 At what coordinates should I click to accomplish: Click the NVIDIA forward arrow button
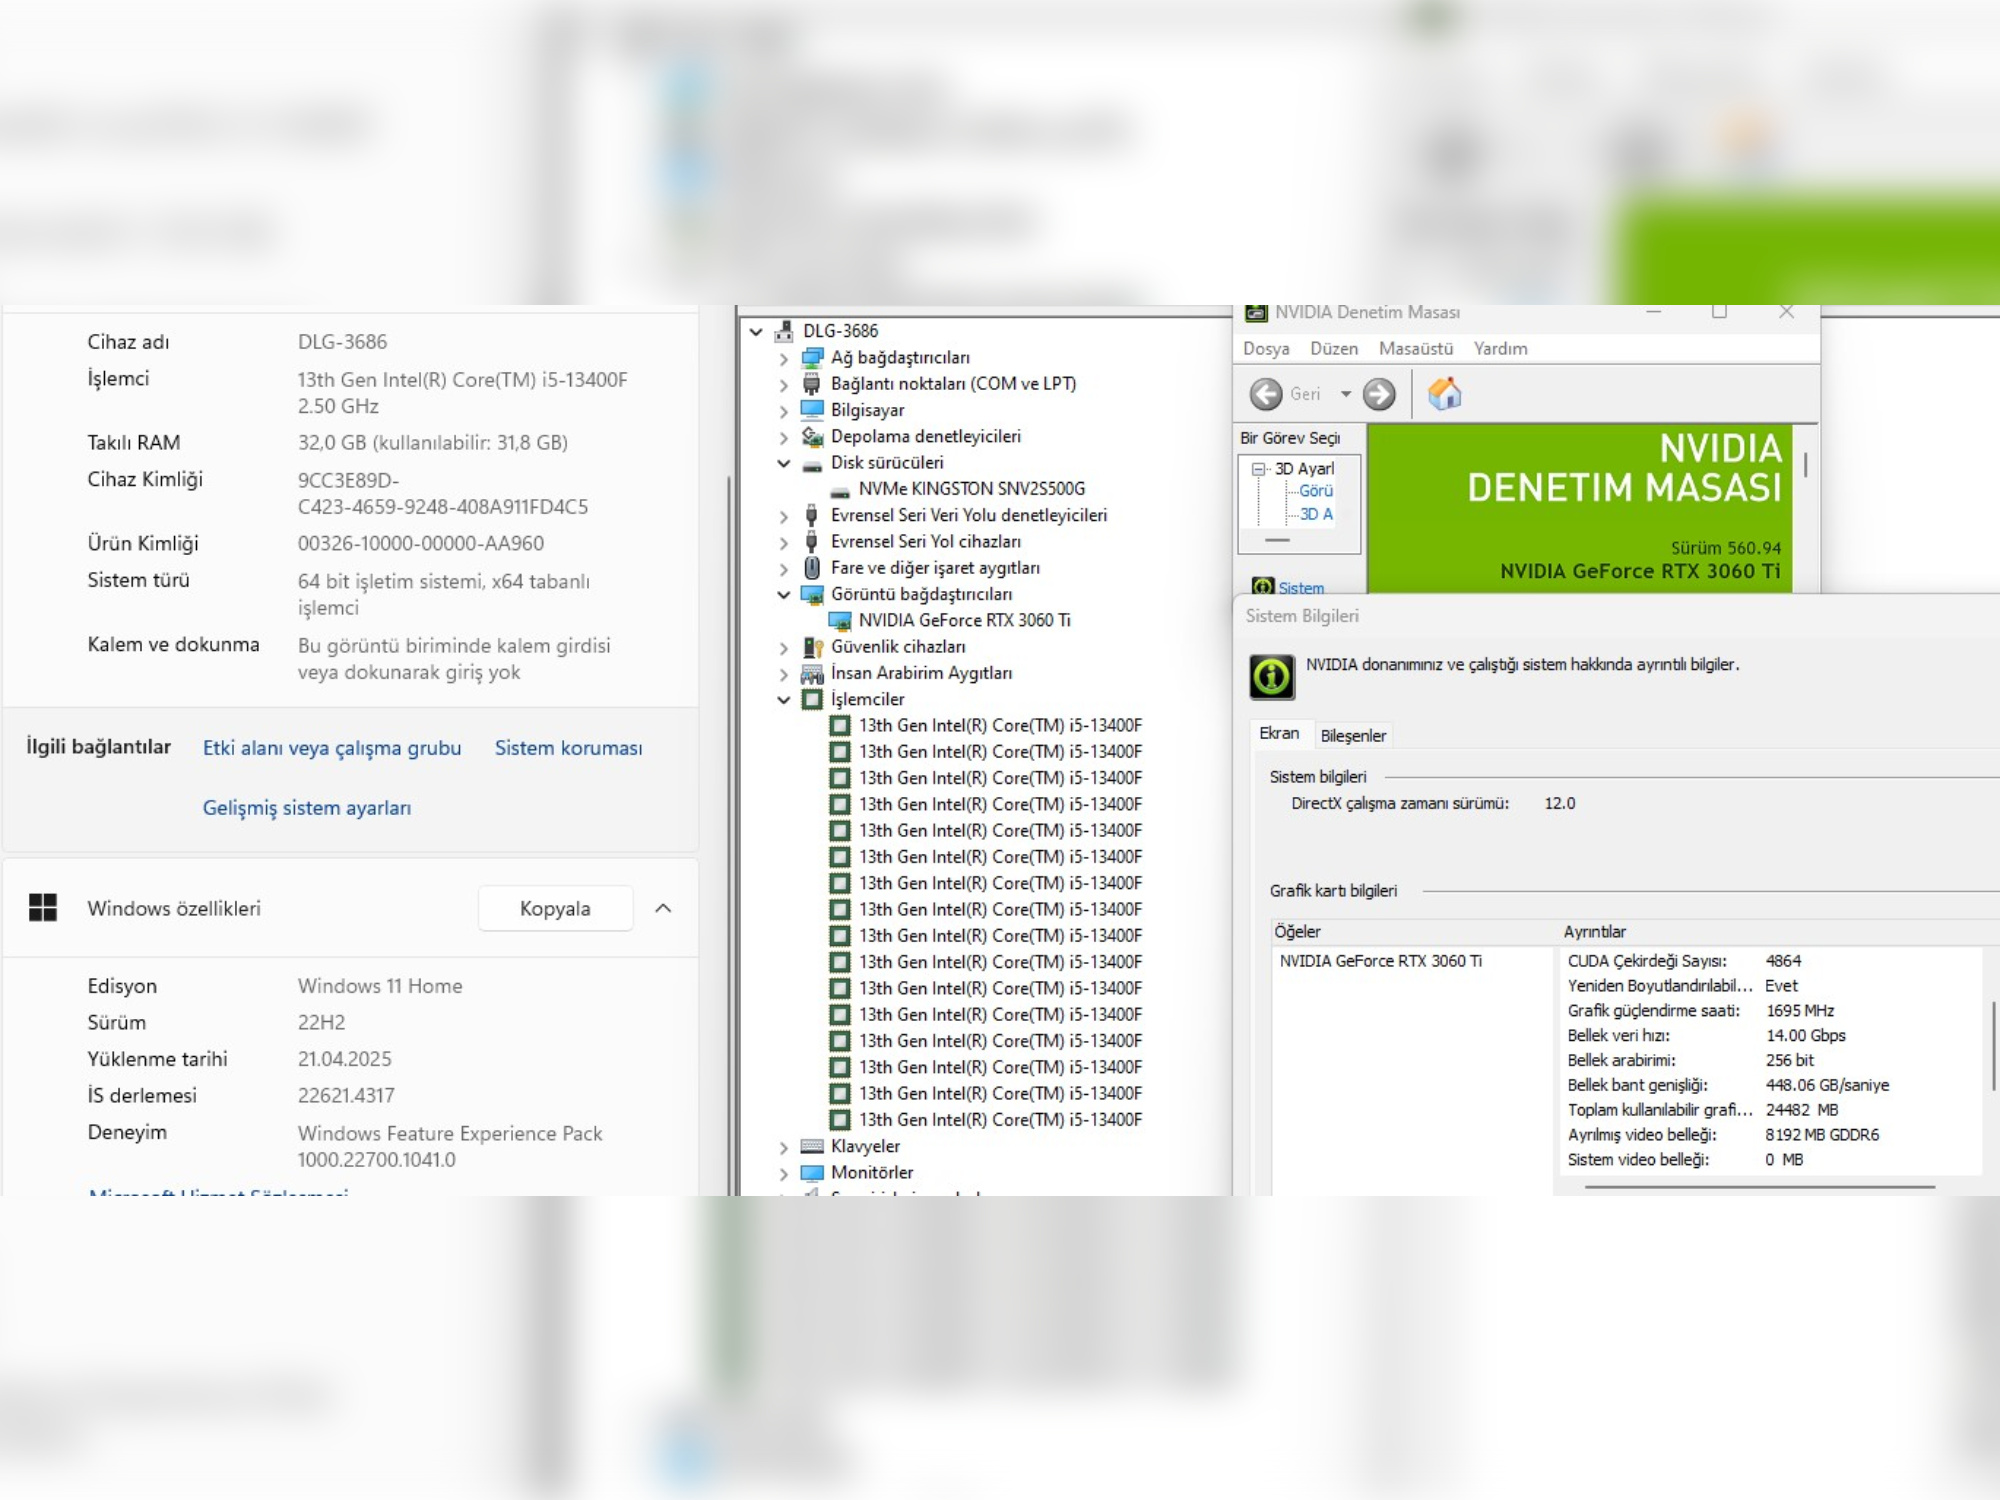click(x=1379, y=394)
